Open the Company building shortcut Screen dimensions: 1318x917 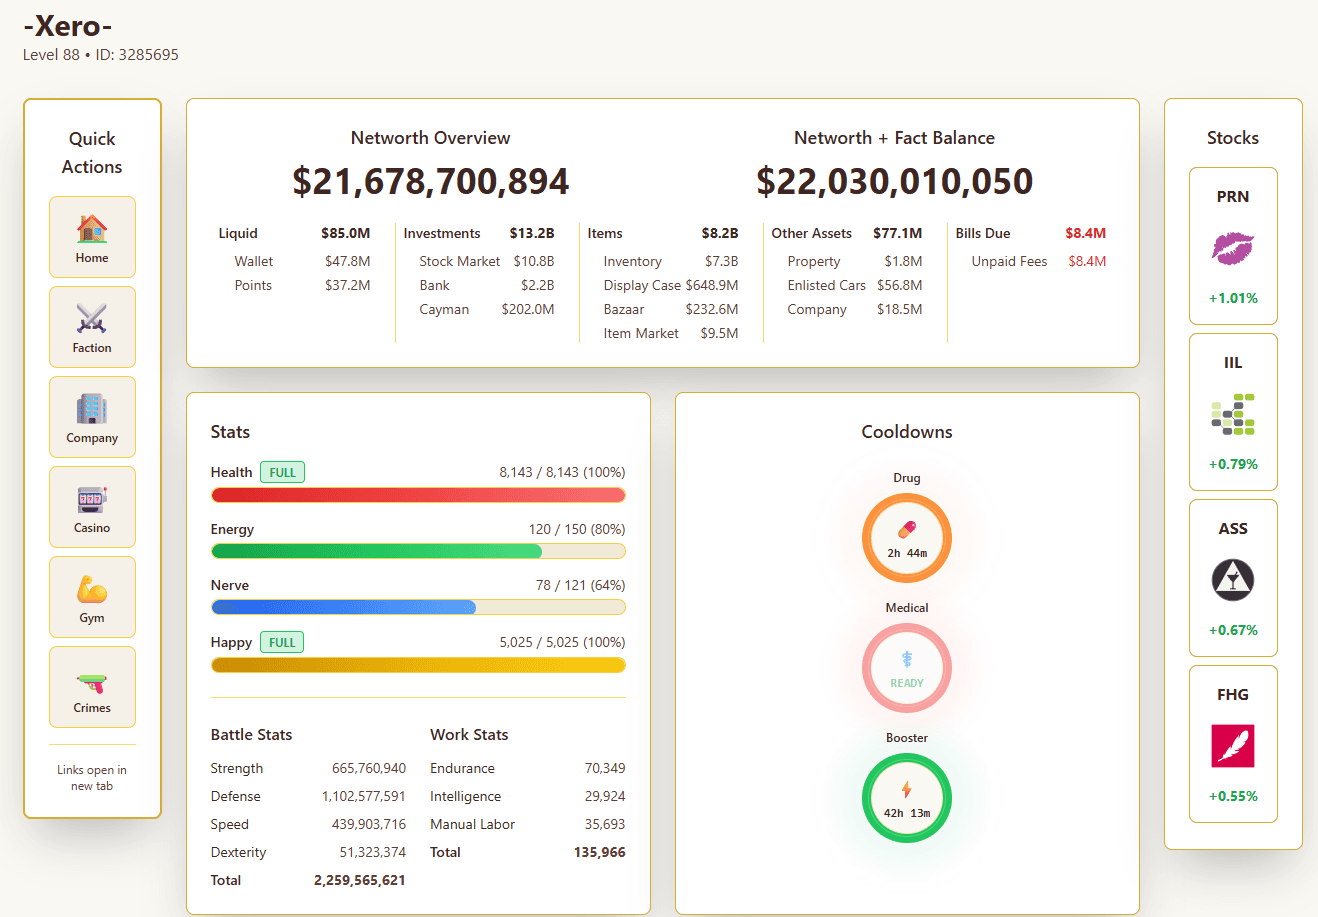pyautogui.click(x=92, y=417)
